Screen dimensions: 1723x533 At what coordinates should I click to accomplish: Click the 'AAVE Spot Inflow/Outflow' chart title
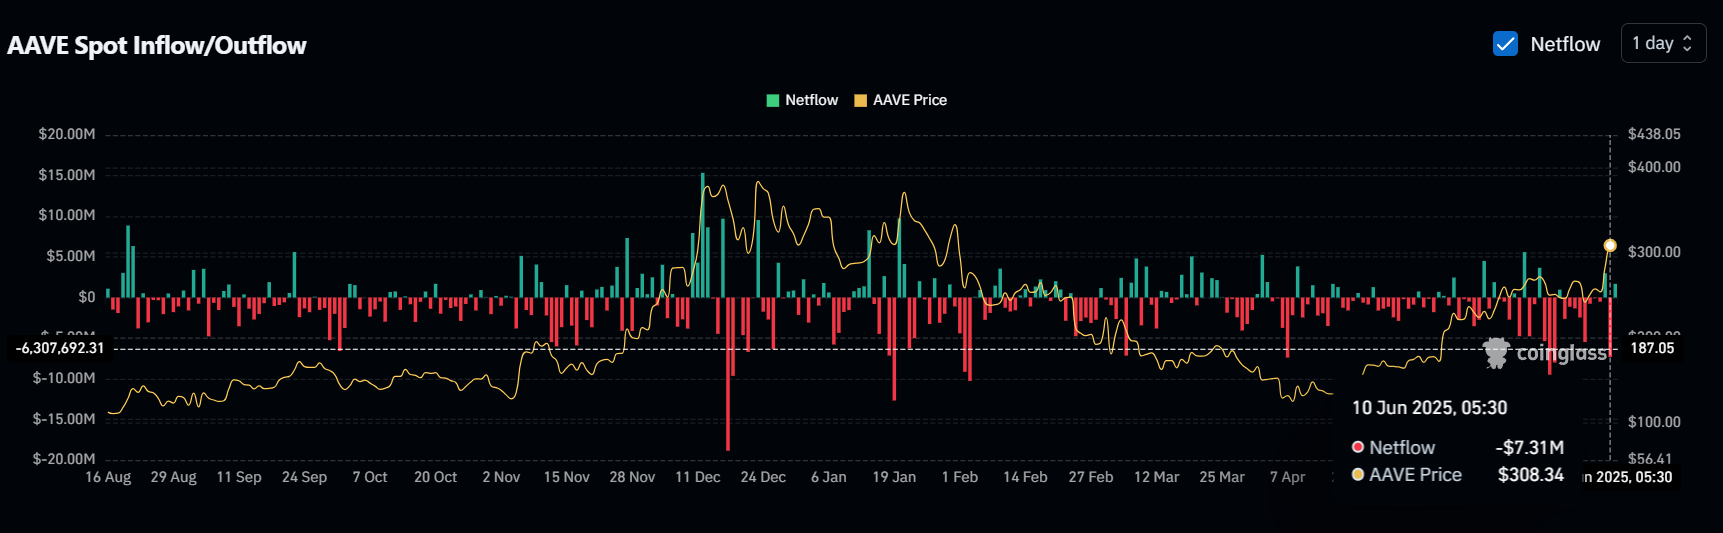(x=157, y=46)
